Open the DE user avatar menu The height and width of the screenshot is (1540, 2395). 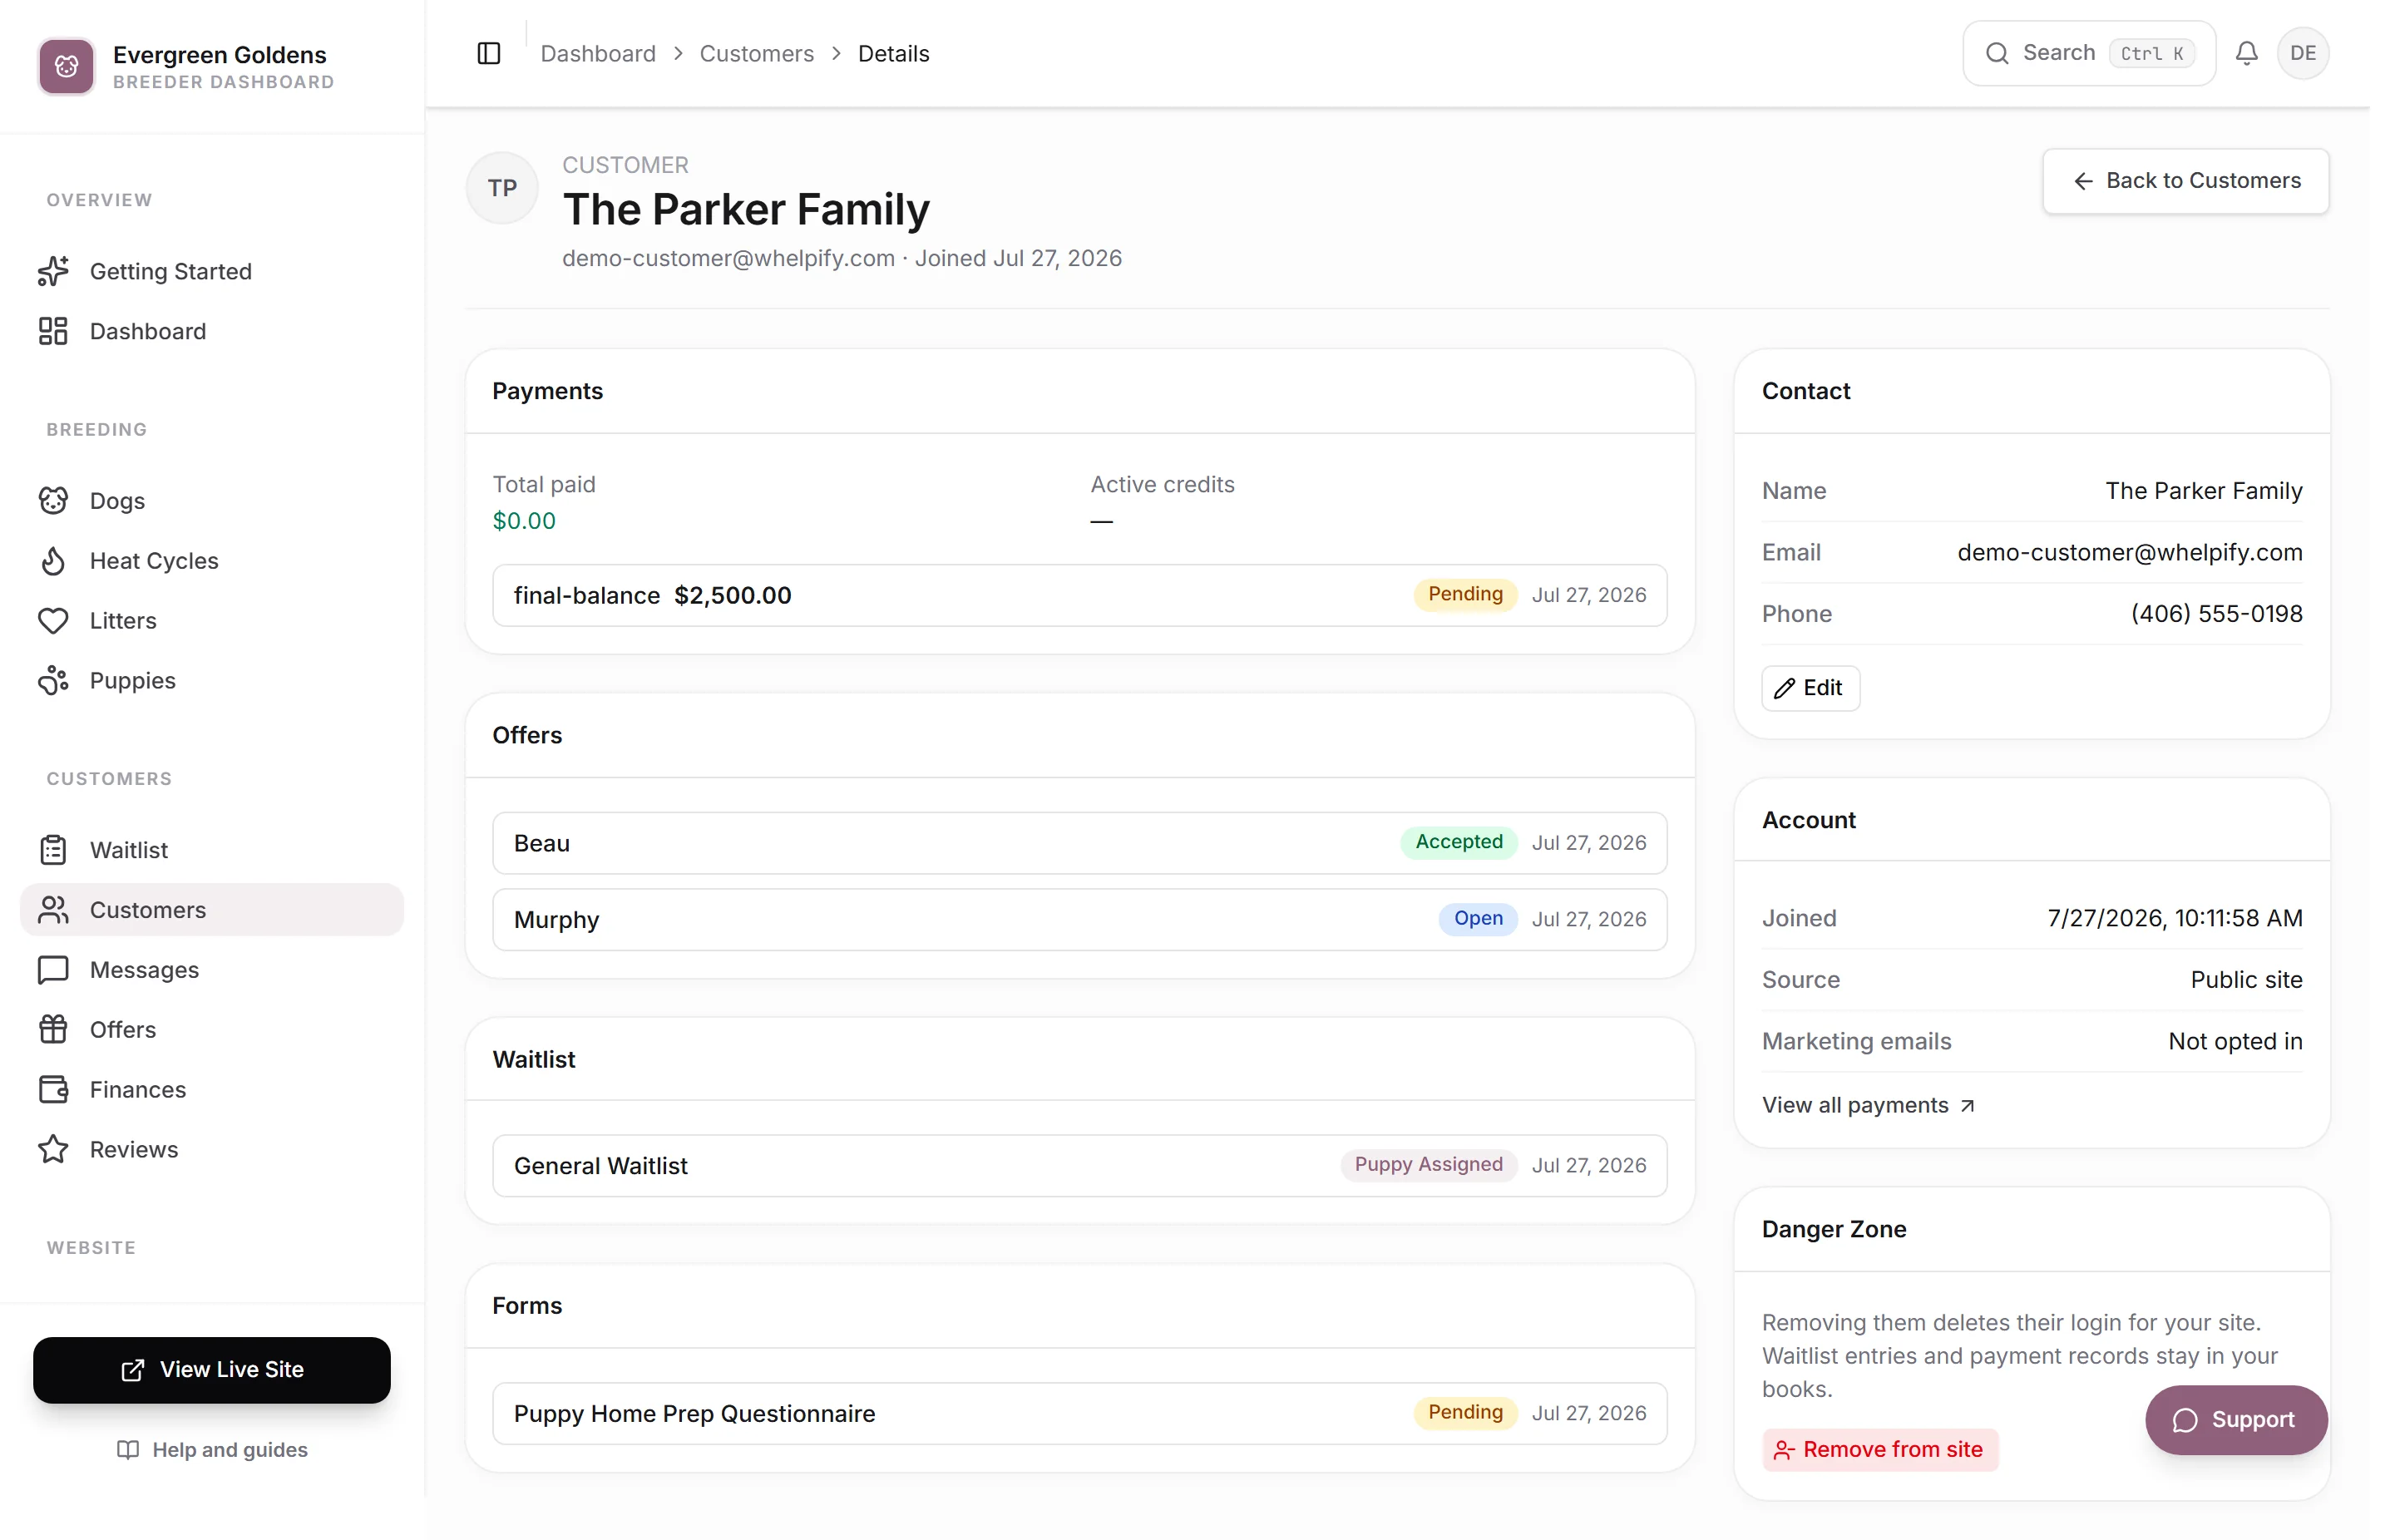(x=2303, y=53)
